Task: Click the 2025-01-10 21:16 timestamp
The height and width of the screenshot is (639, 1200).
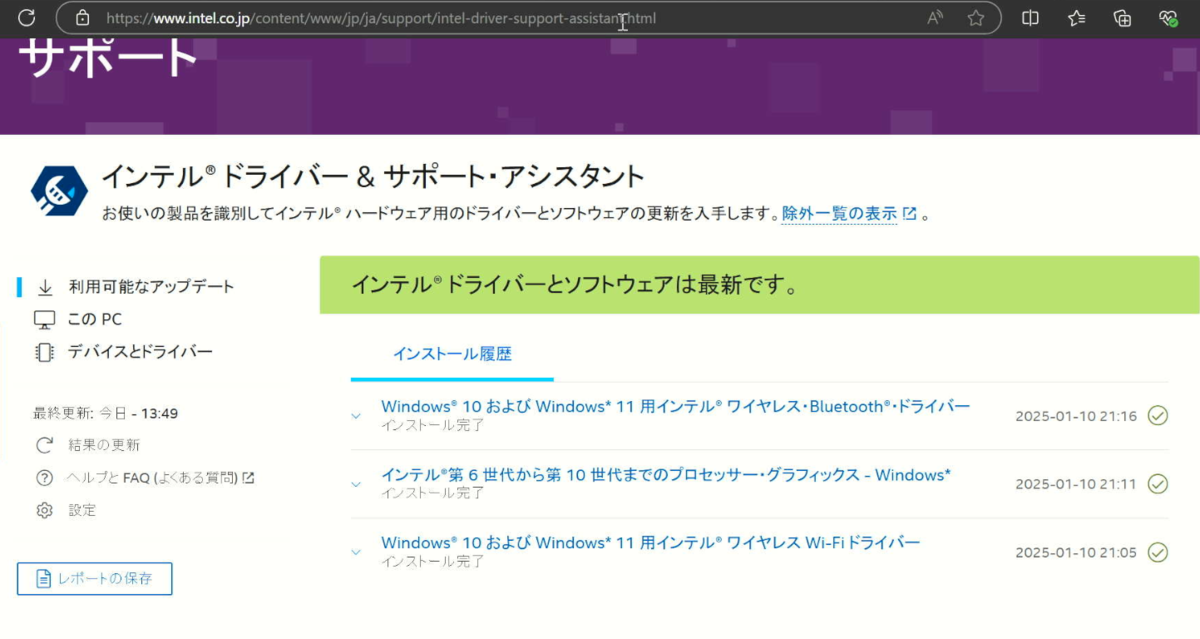Action: [x=1076, y=416]
